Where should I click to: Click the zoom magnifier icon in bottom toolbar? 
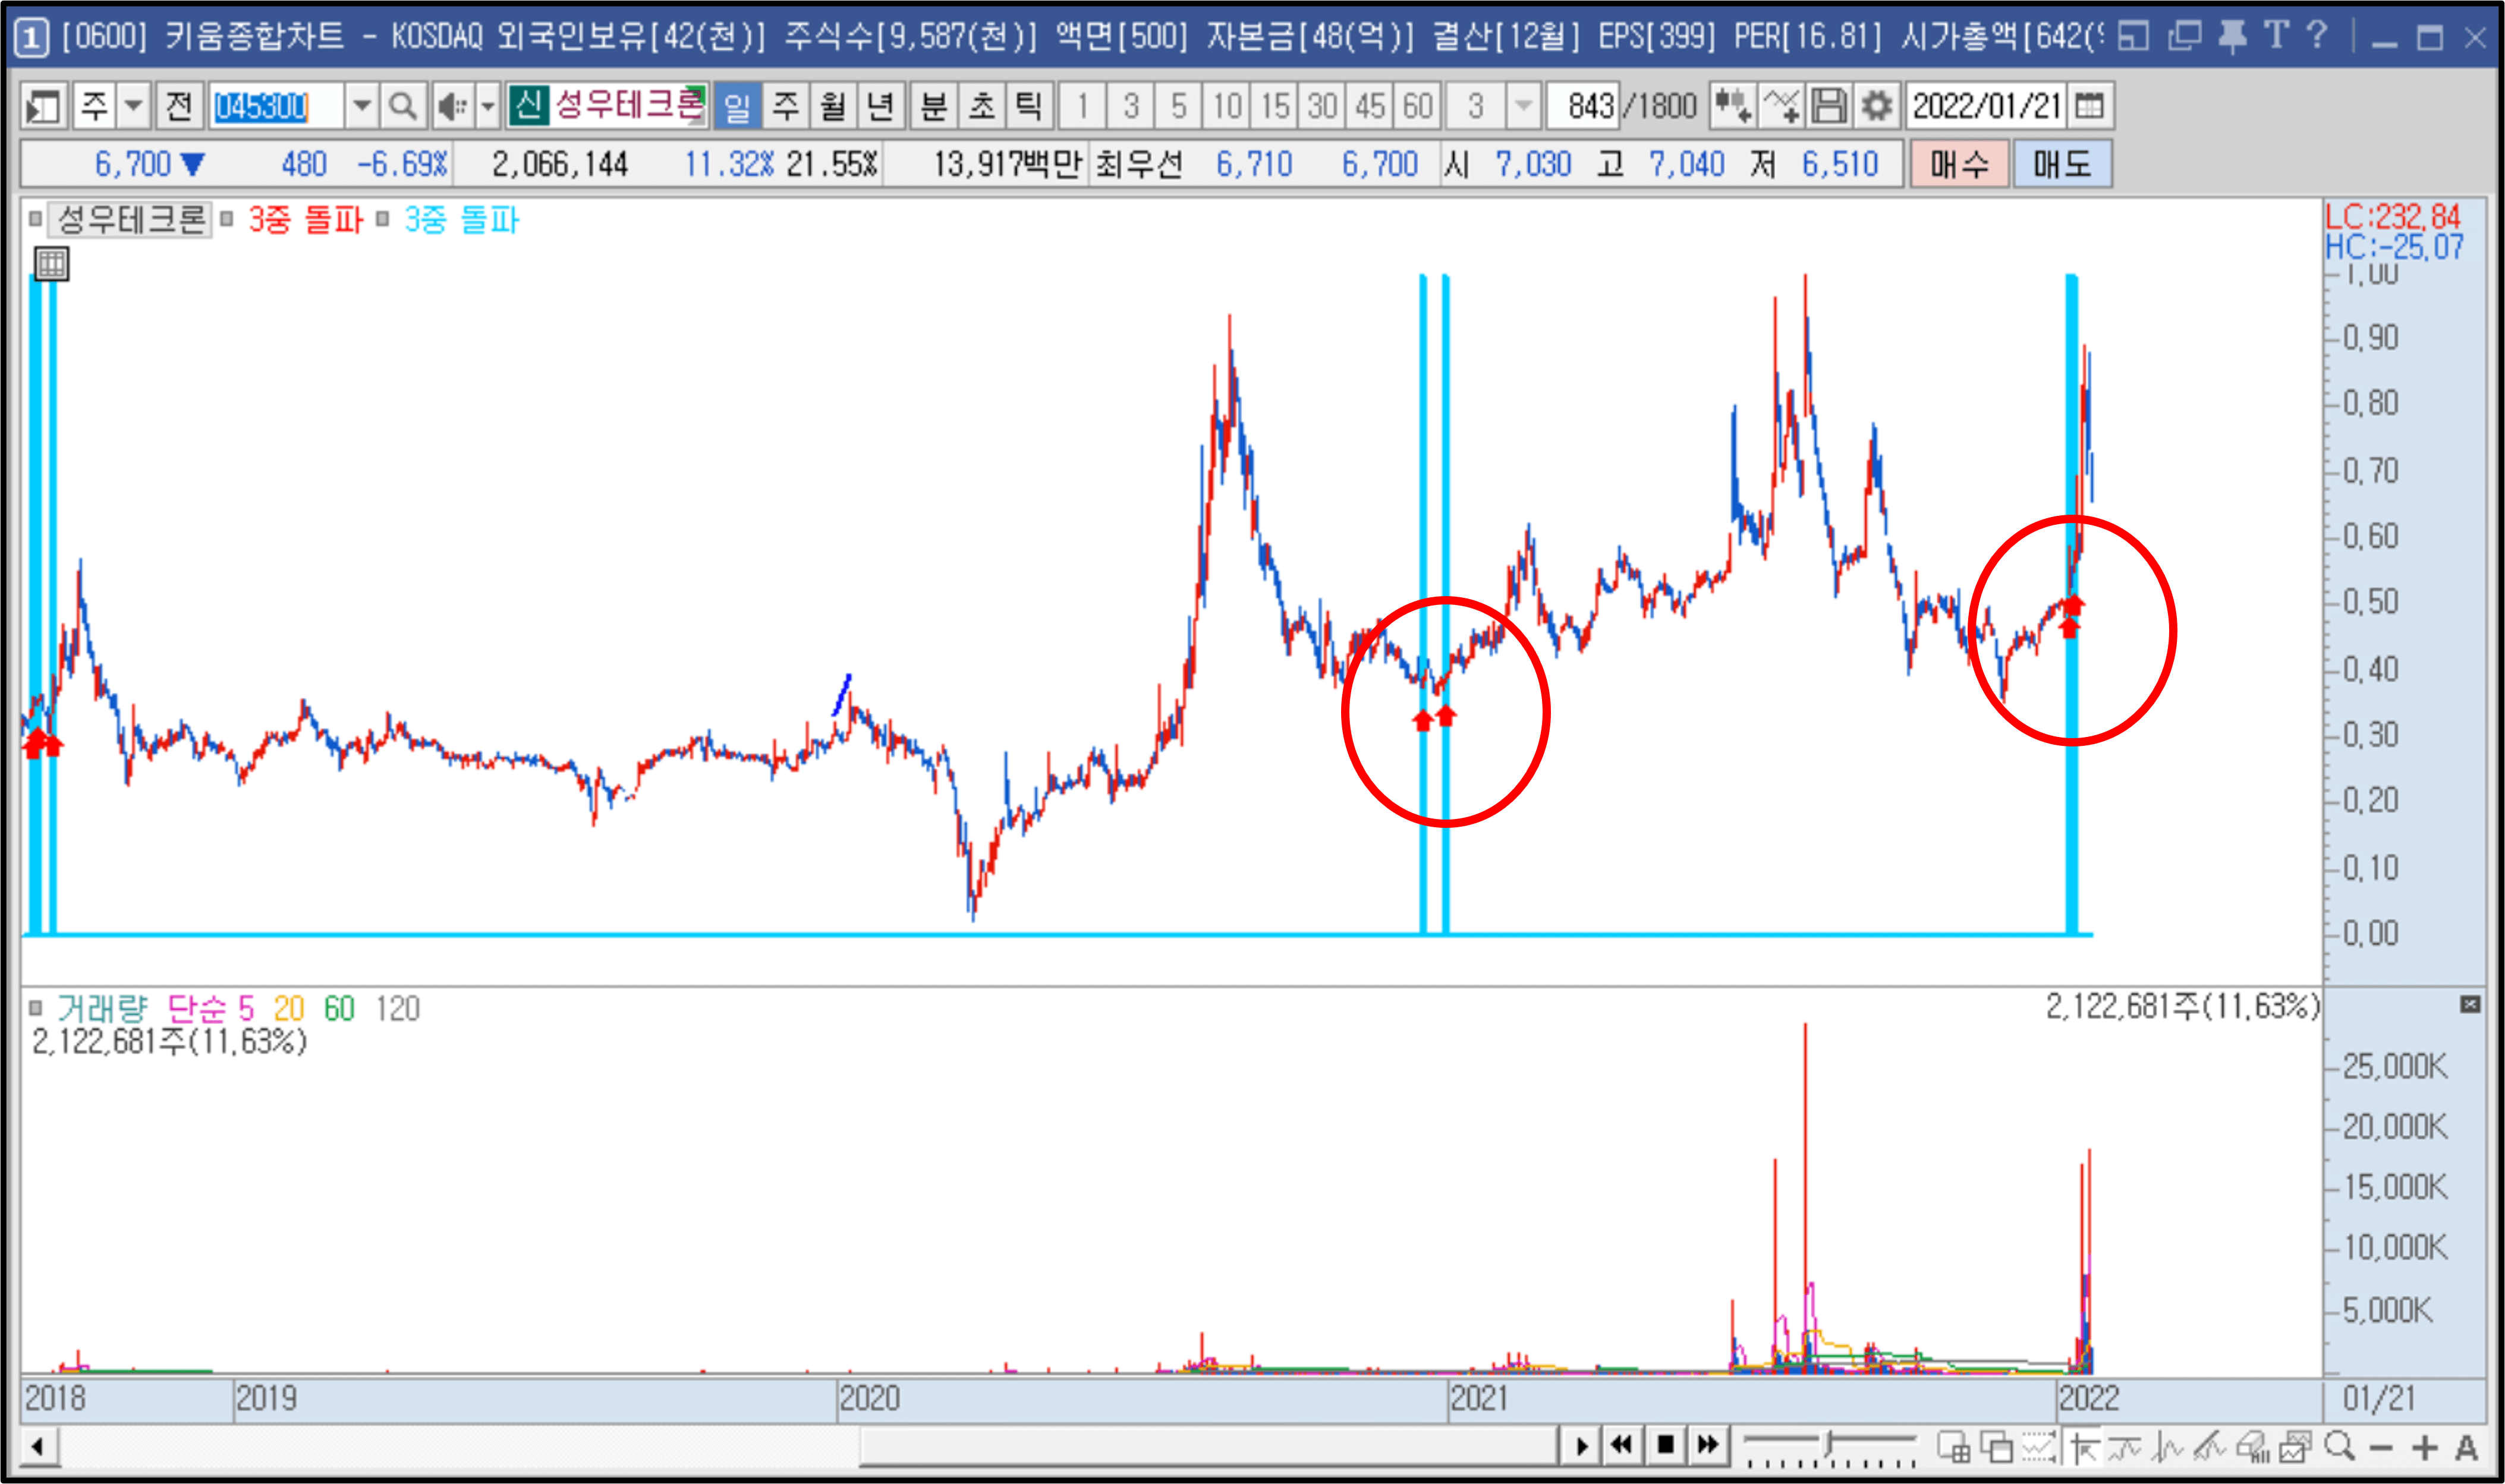pyautogui.click(x=2338, y=1447)
